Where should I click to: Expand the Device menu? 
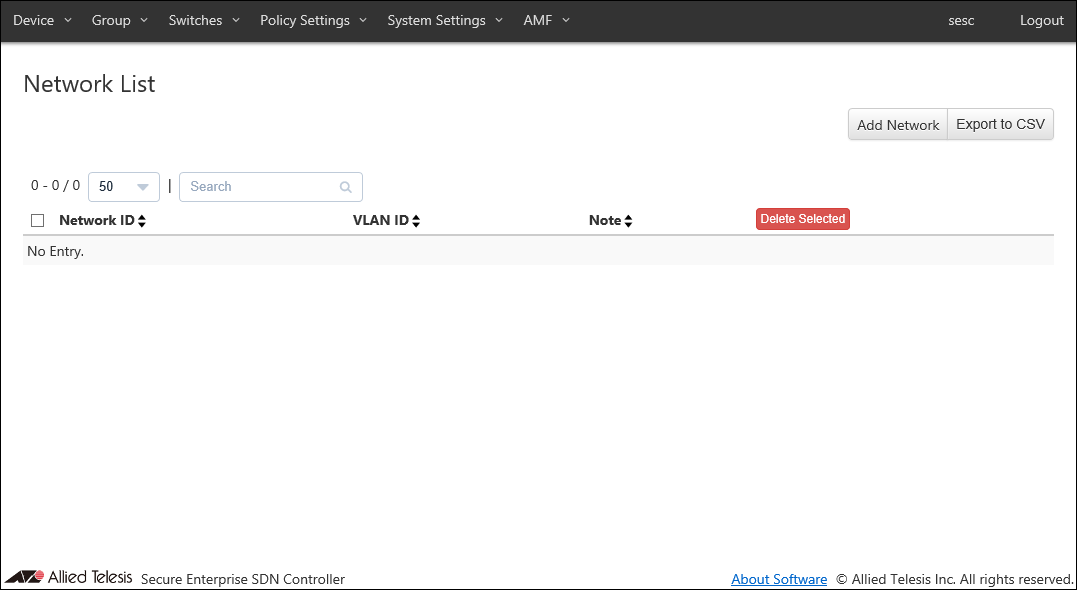pos(42,21)
